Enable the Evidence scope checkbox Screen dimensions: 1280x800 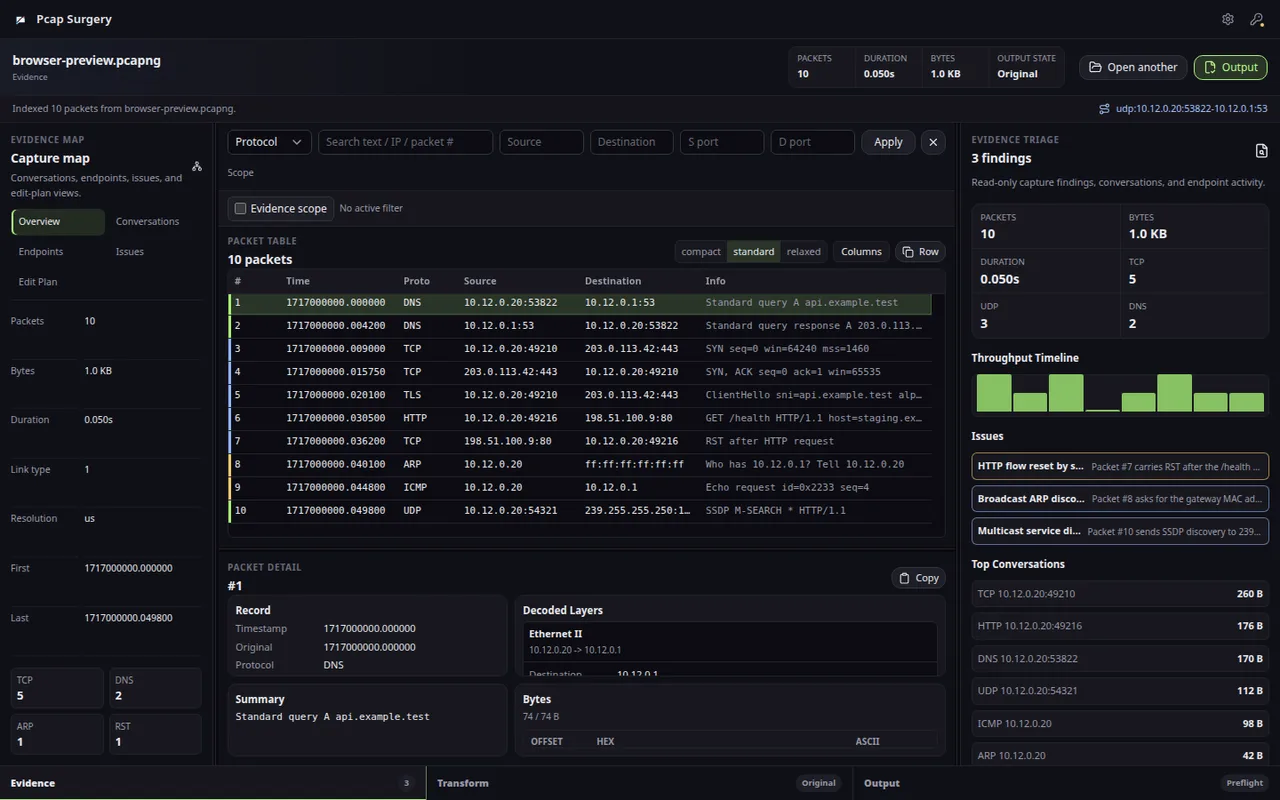pyautogui.click(x=240, y=208)
